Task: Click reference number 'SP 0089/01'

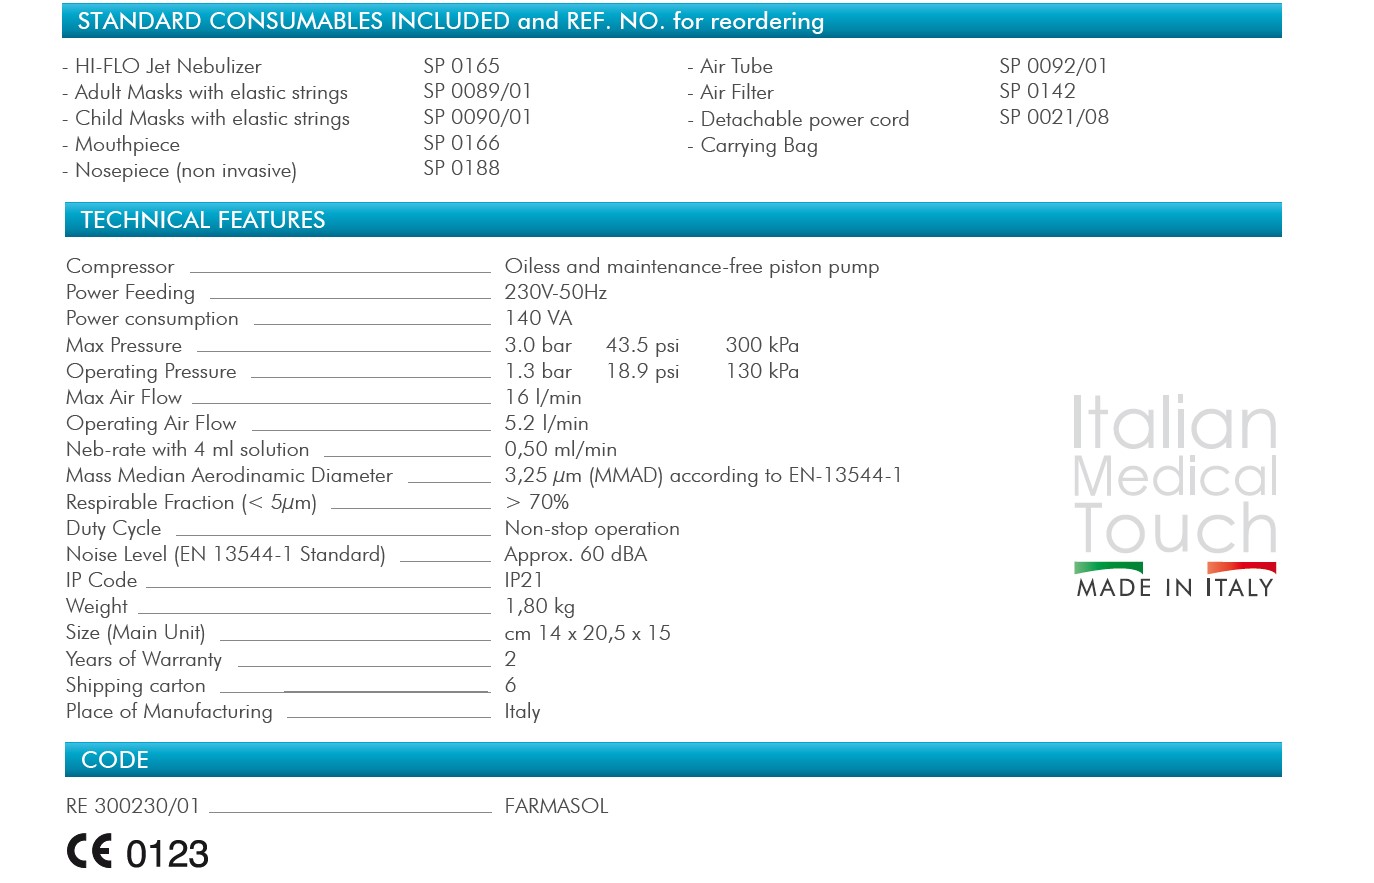Action: [477, 91]
